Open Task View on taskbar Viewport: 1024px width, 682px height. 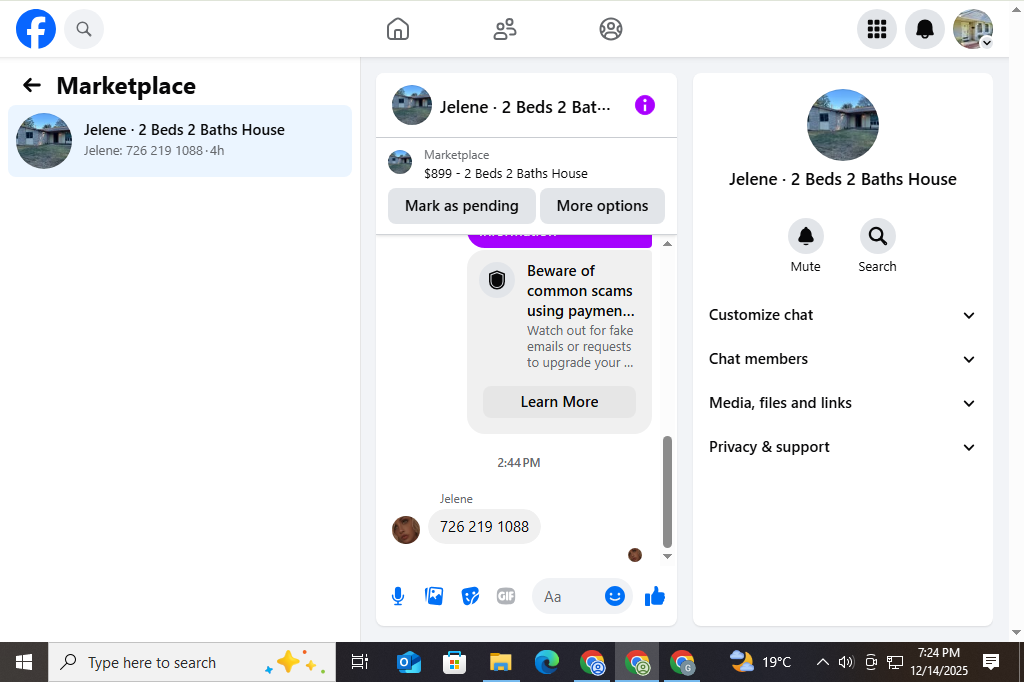point(360,662)
